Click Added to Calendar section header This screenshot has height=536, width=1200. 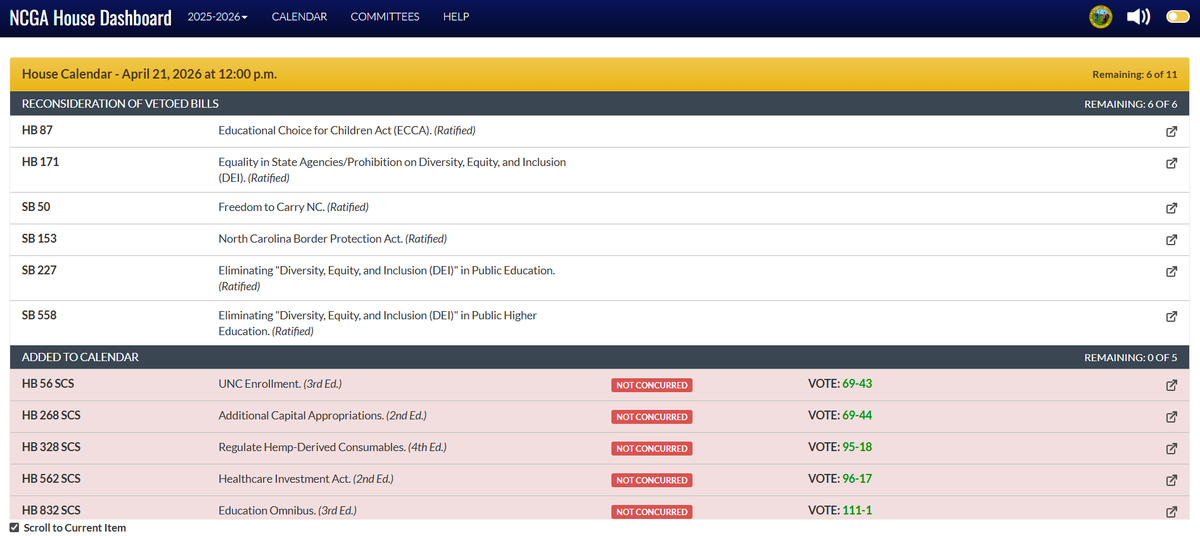pyautogui.click(x=80, y=357)
